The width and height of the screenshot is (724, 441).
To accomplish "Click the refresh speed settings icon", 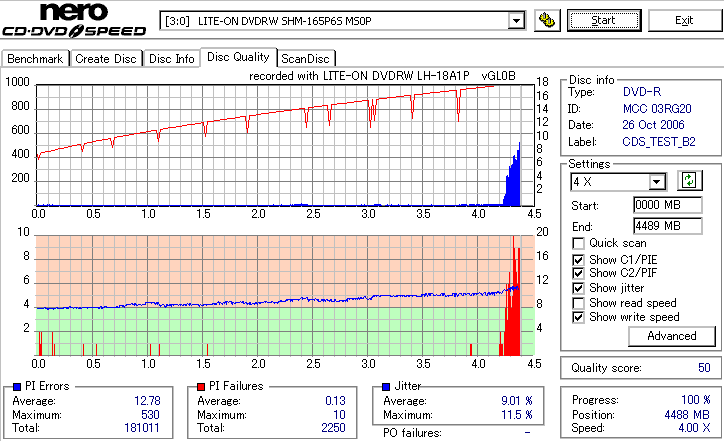I will pyautogui.click(x=689, y=180).
